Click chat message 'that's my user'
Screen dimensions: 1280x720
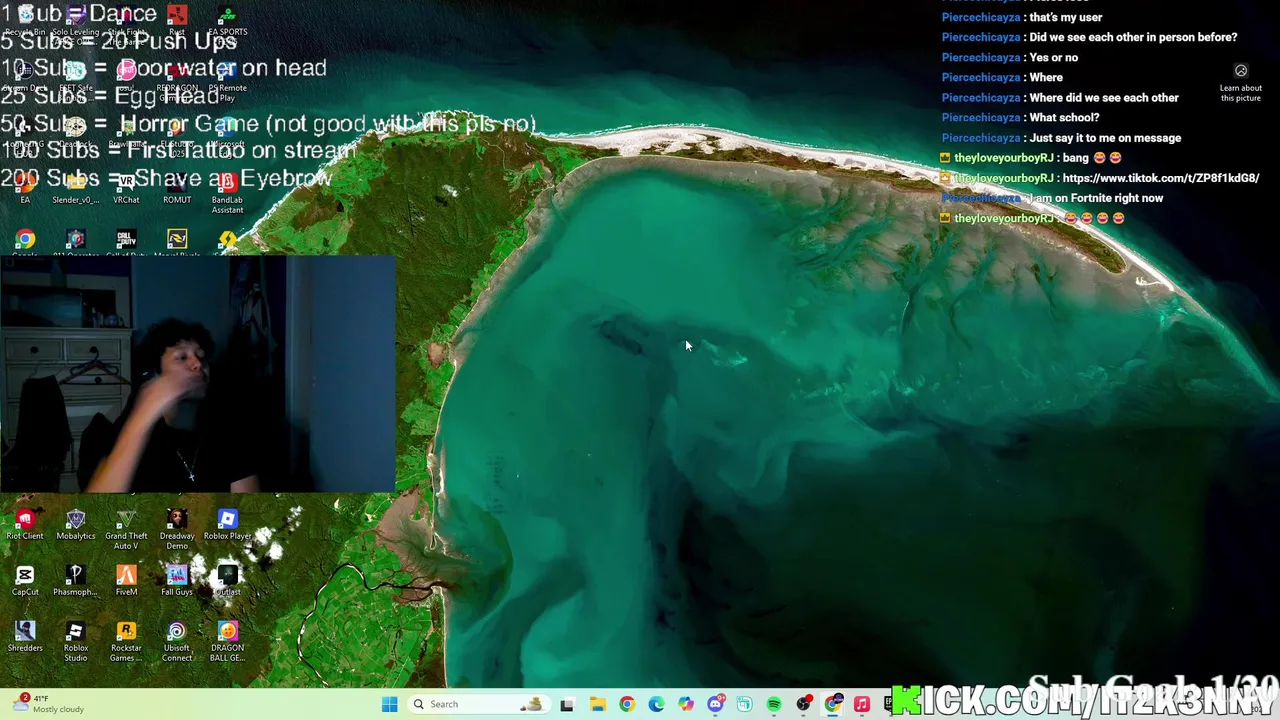coord(1065,17)
